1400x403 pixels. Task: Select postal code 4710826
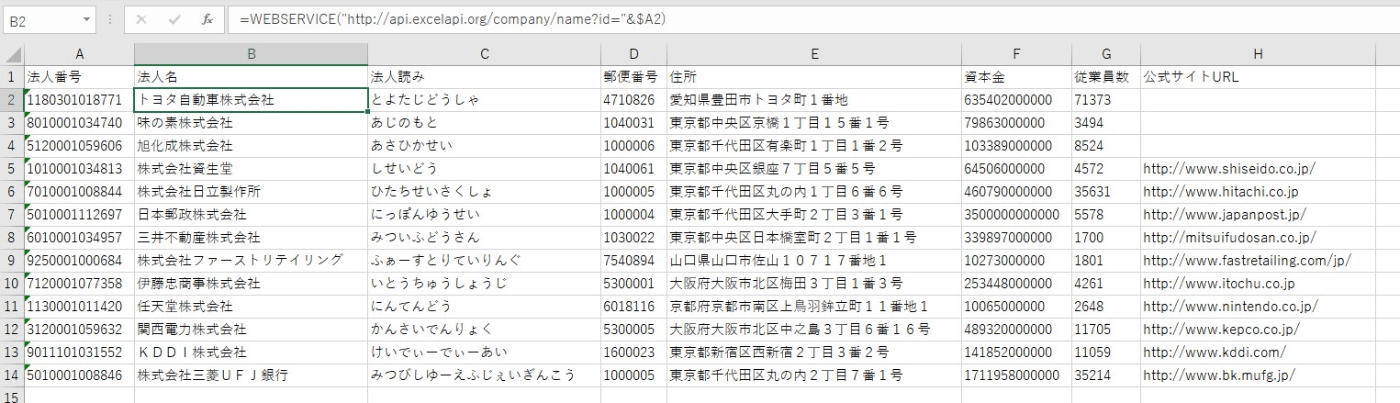pyautogui.click(x=633, y=99)
